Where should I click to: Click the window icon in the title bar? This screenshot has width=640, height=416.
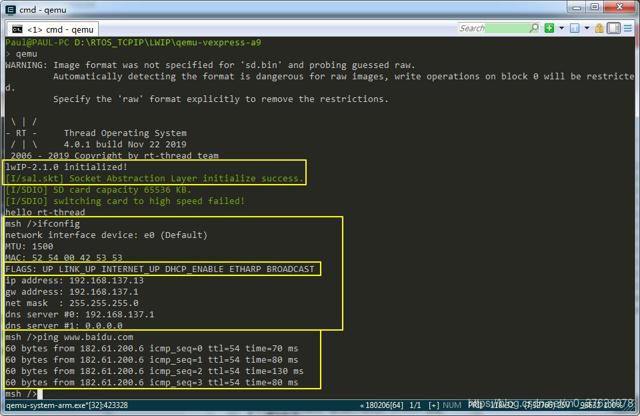11,9
